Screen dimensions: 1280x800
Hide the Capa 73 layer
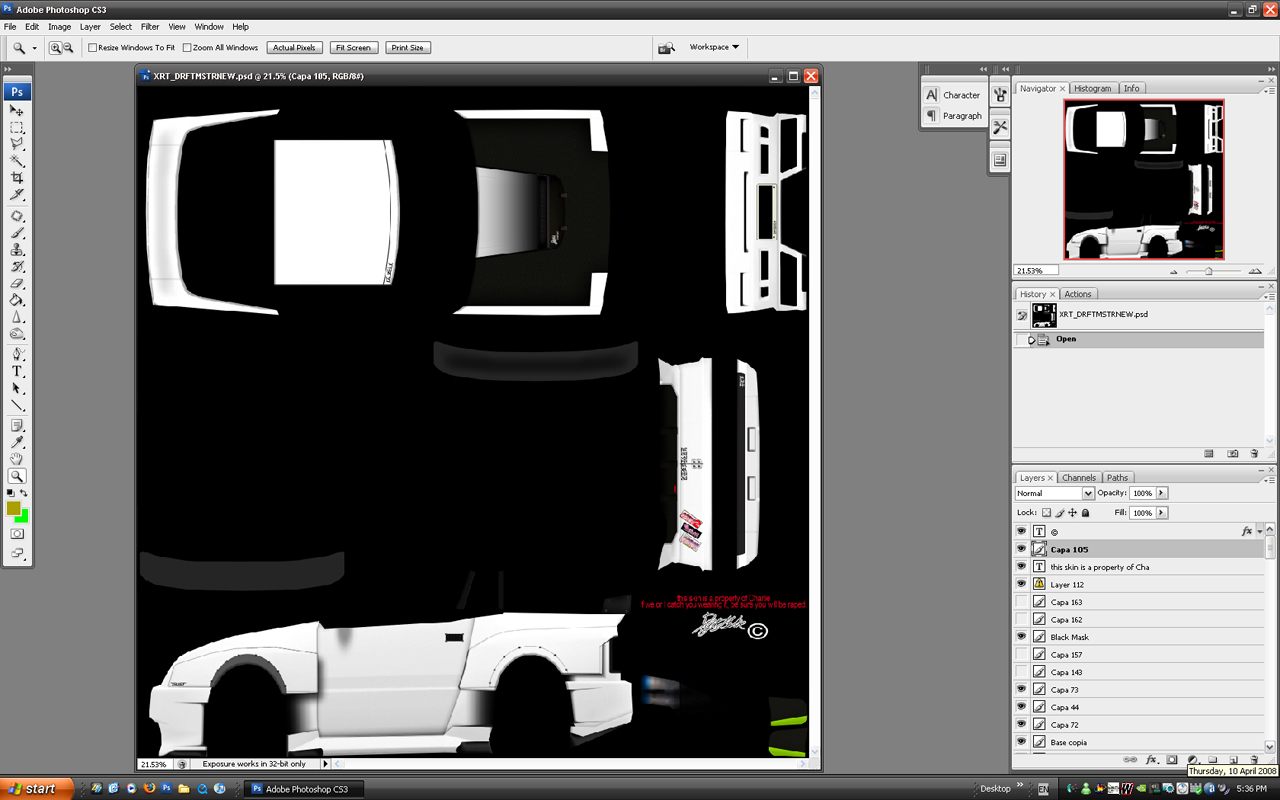(1021, 690)
